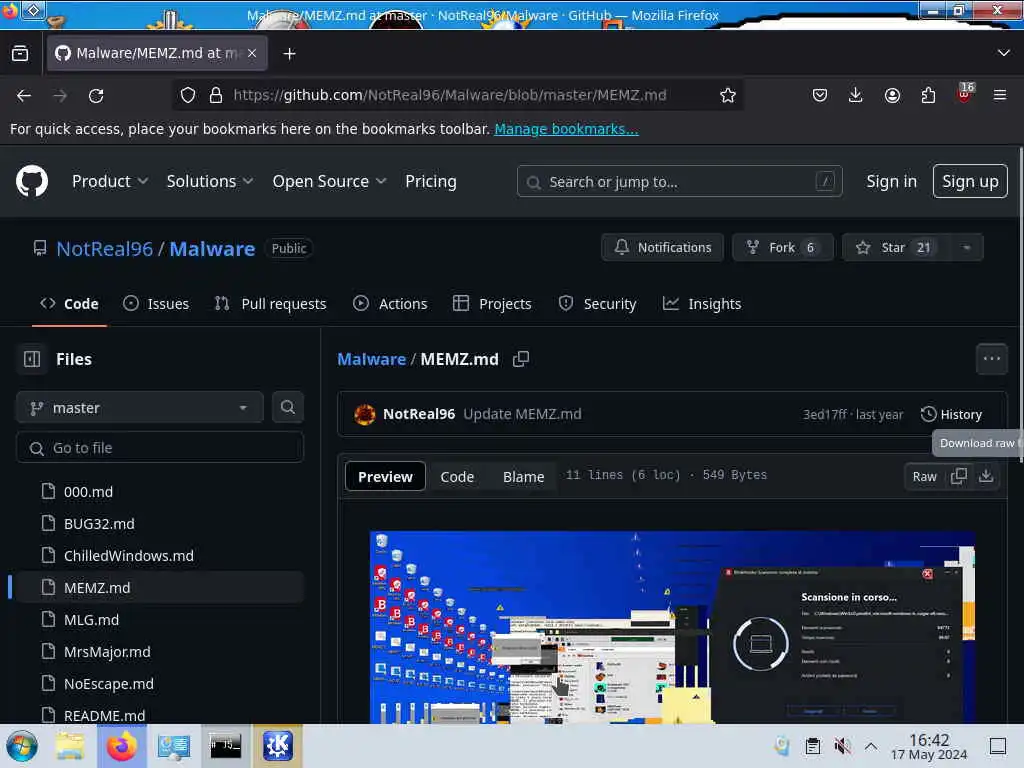Open the Star lists dropdown arrow
Screen dimensions: 1024x768
(967, 248)
